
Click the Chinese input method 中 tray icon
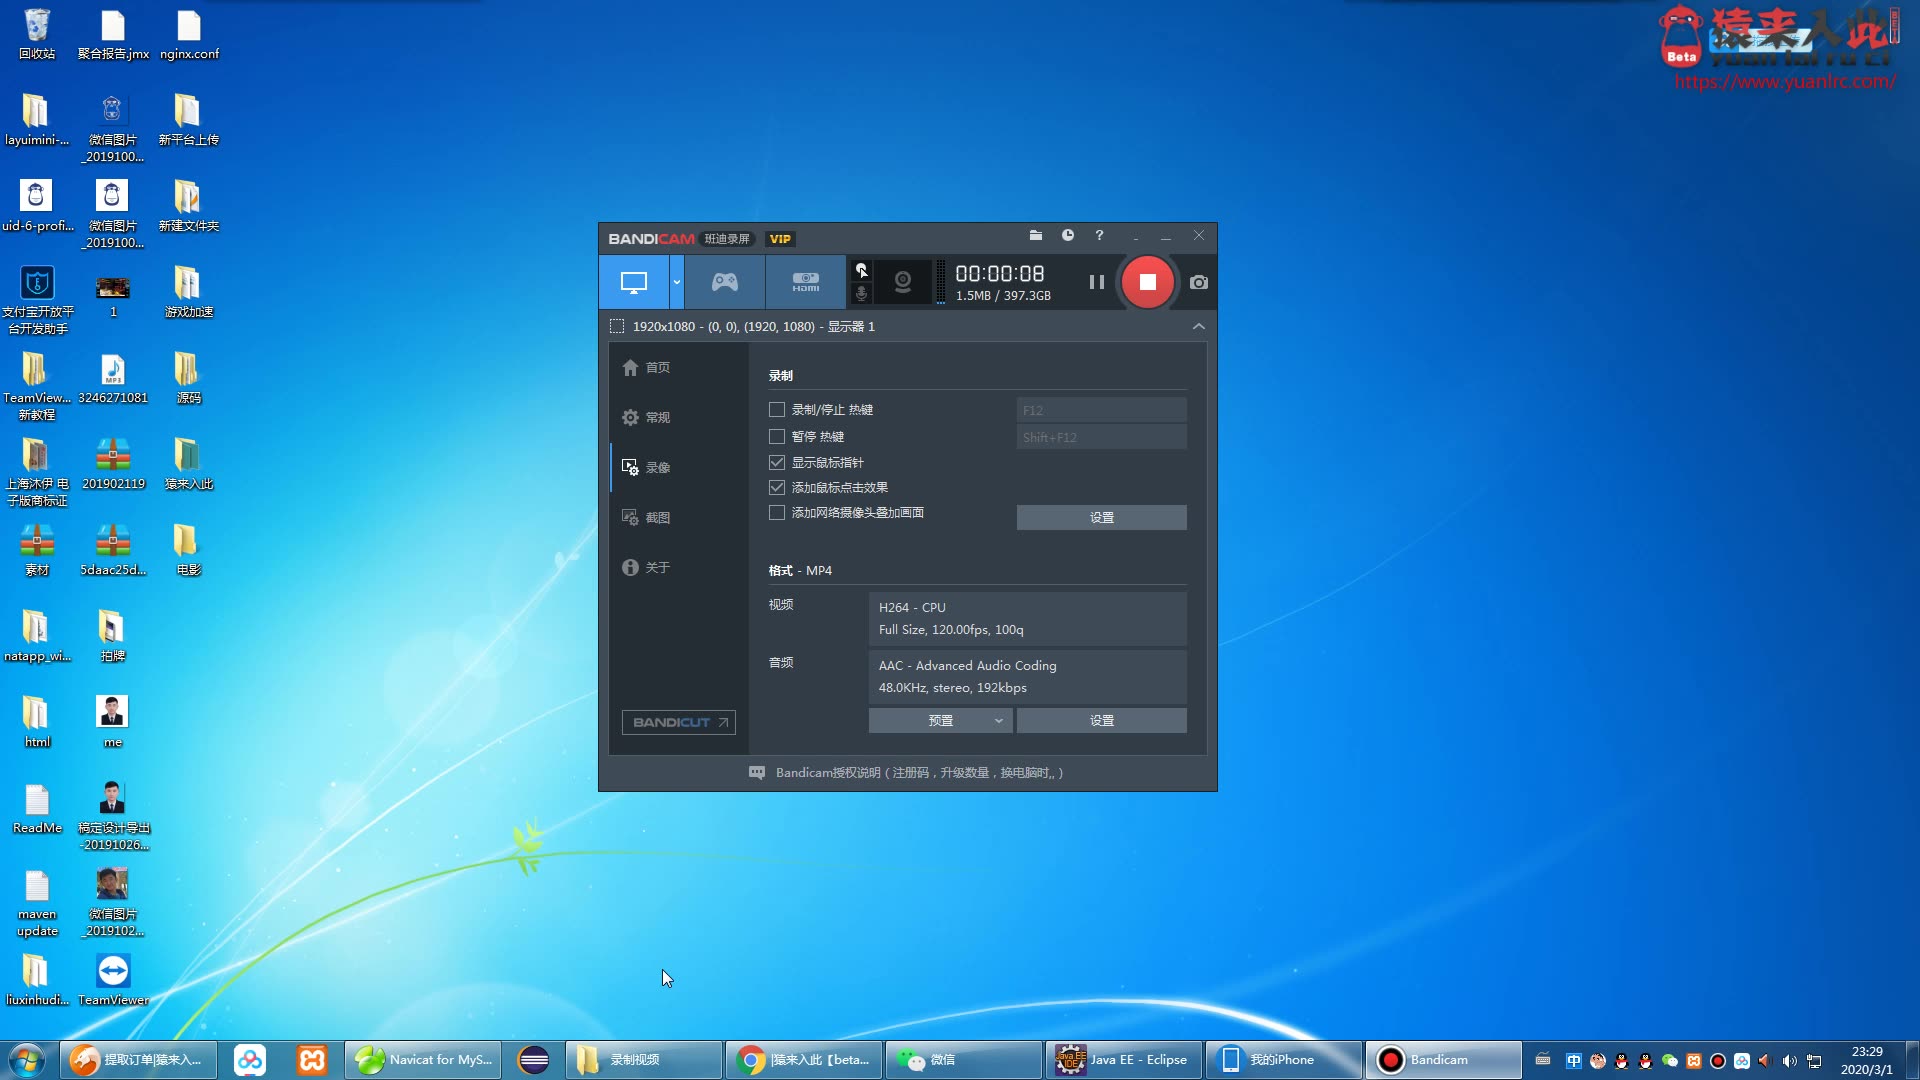(x=1574, y=1061)
